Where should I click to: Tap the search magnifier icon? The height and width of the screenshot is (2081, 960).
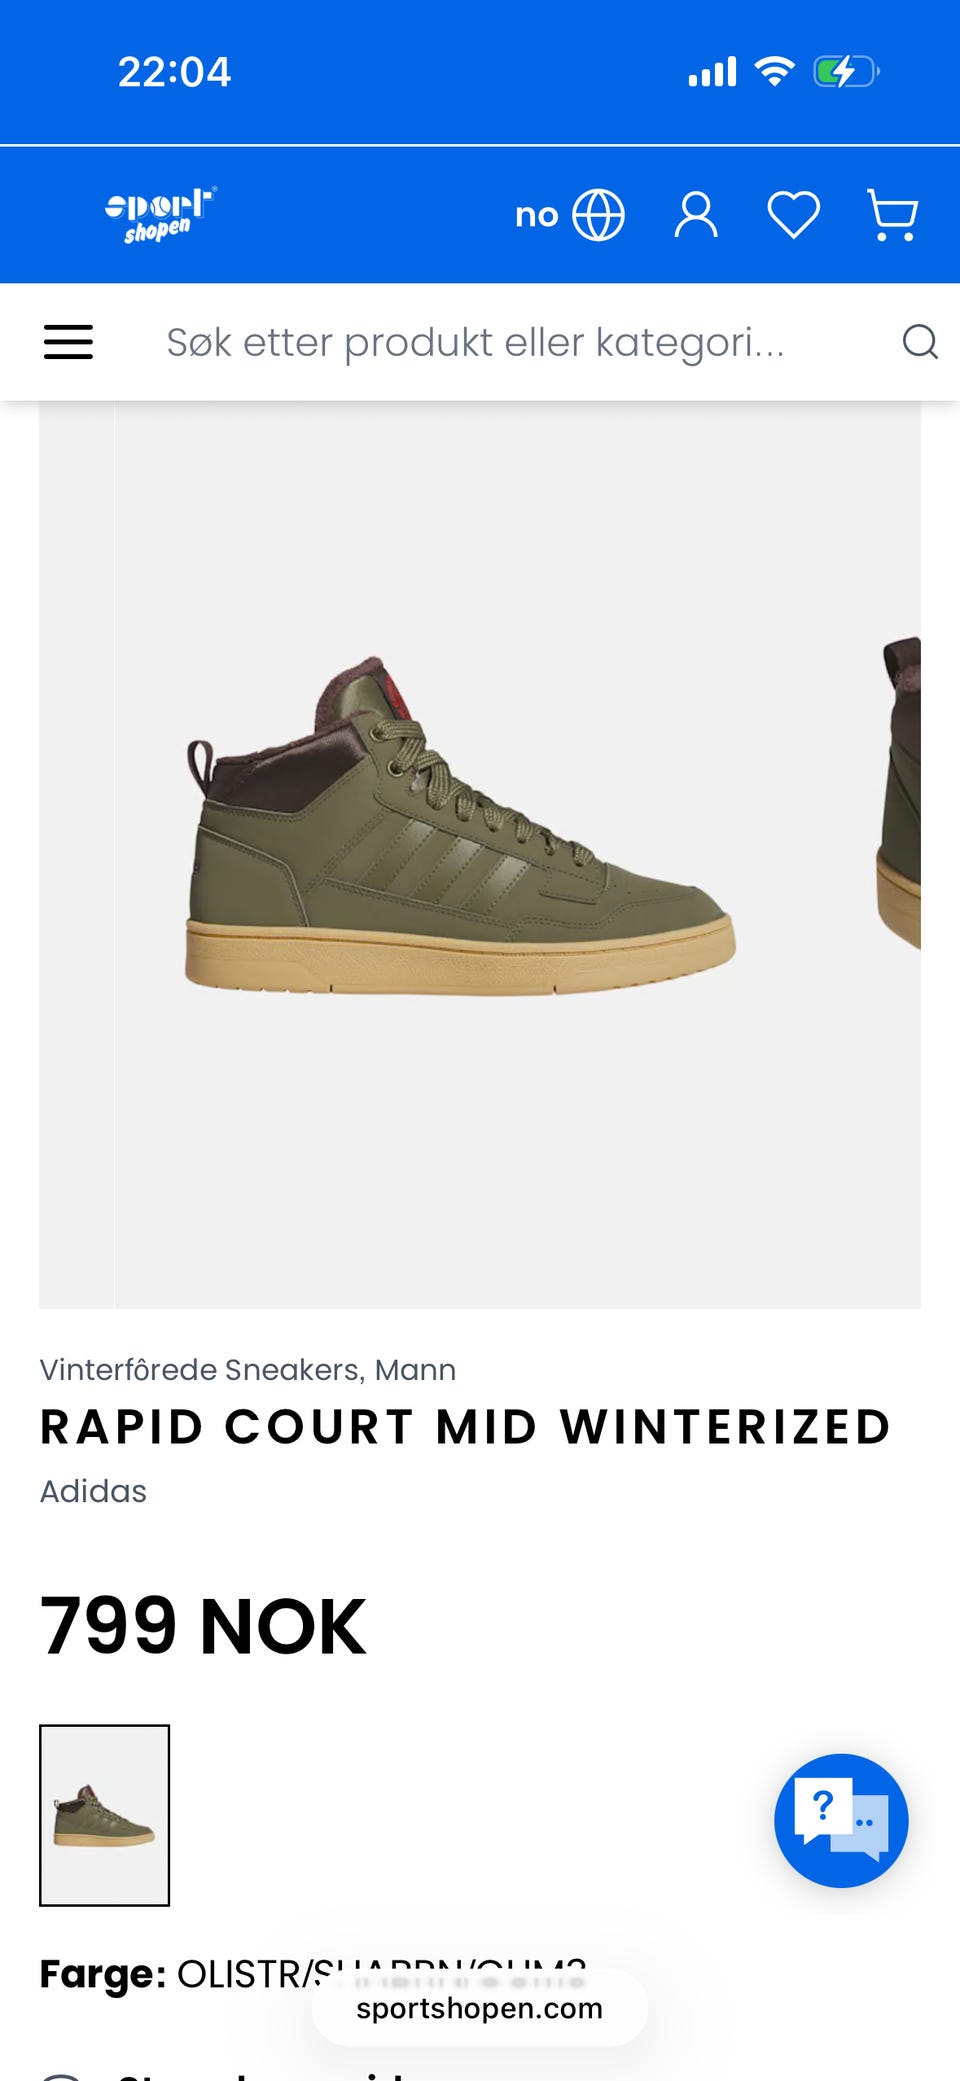click(x=920, y=342)
